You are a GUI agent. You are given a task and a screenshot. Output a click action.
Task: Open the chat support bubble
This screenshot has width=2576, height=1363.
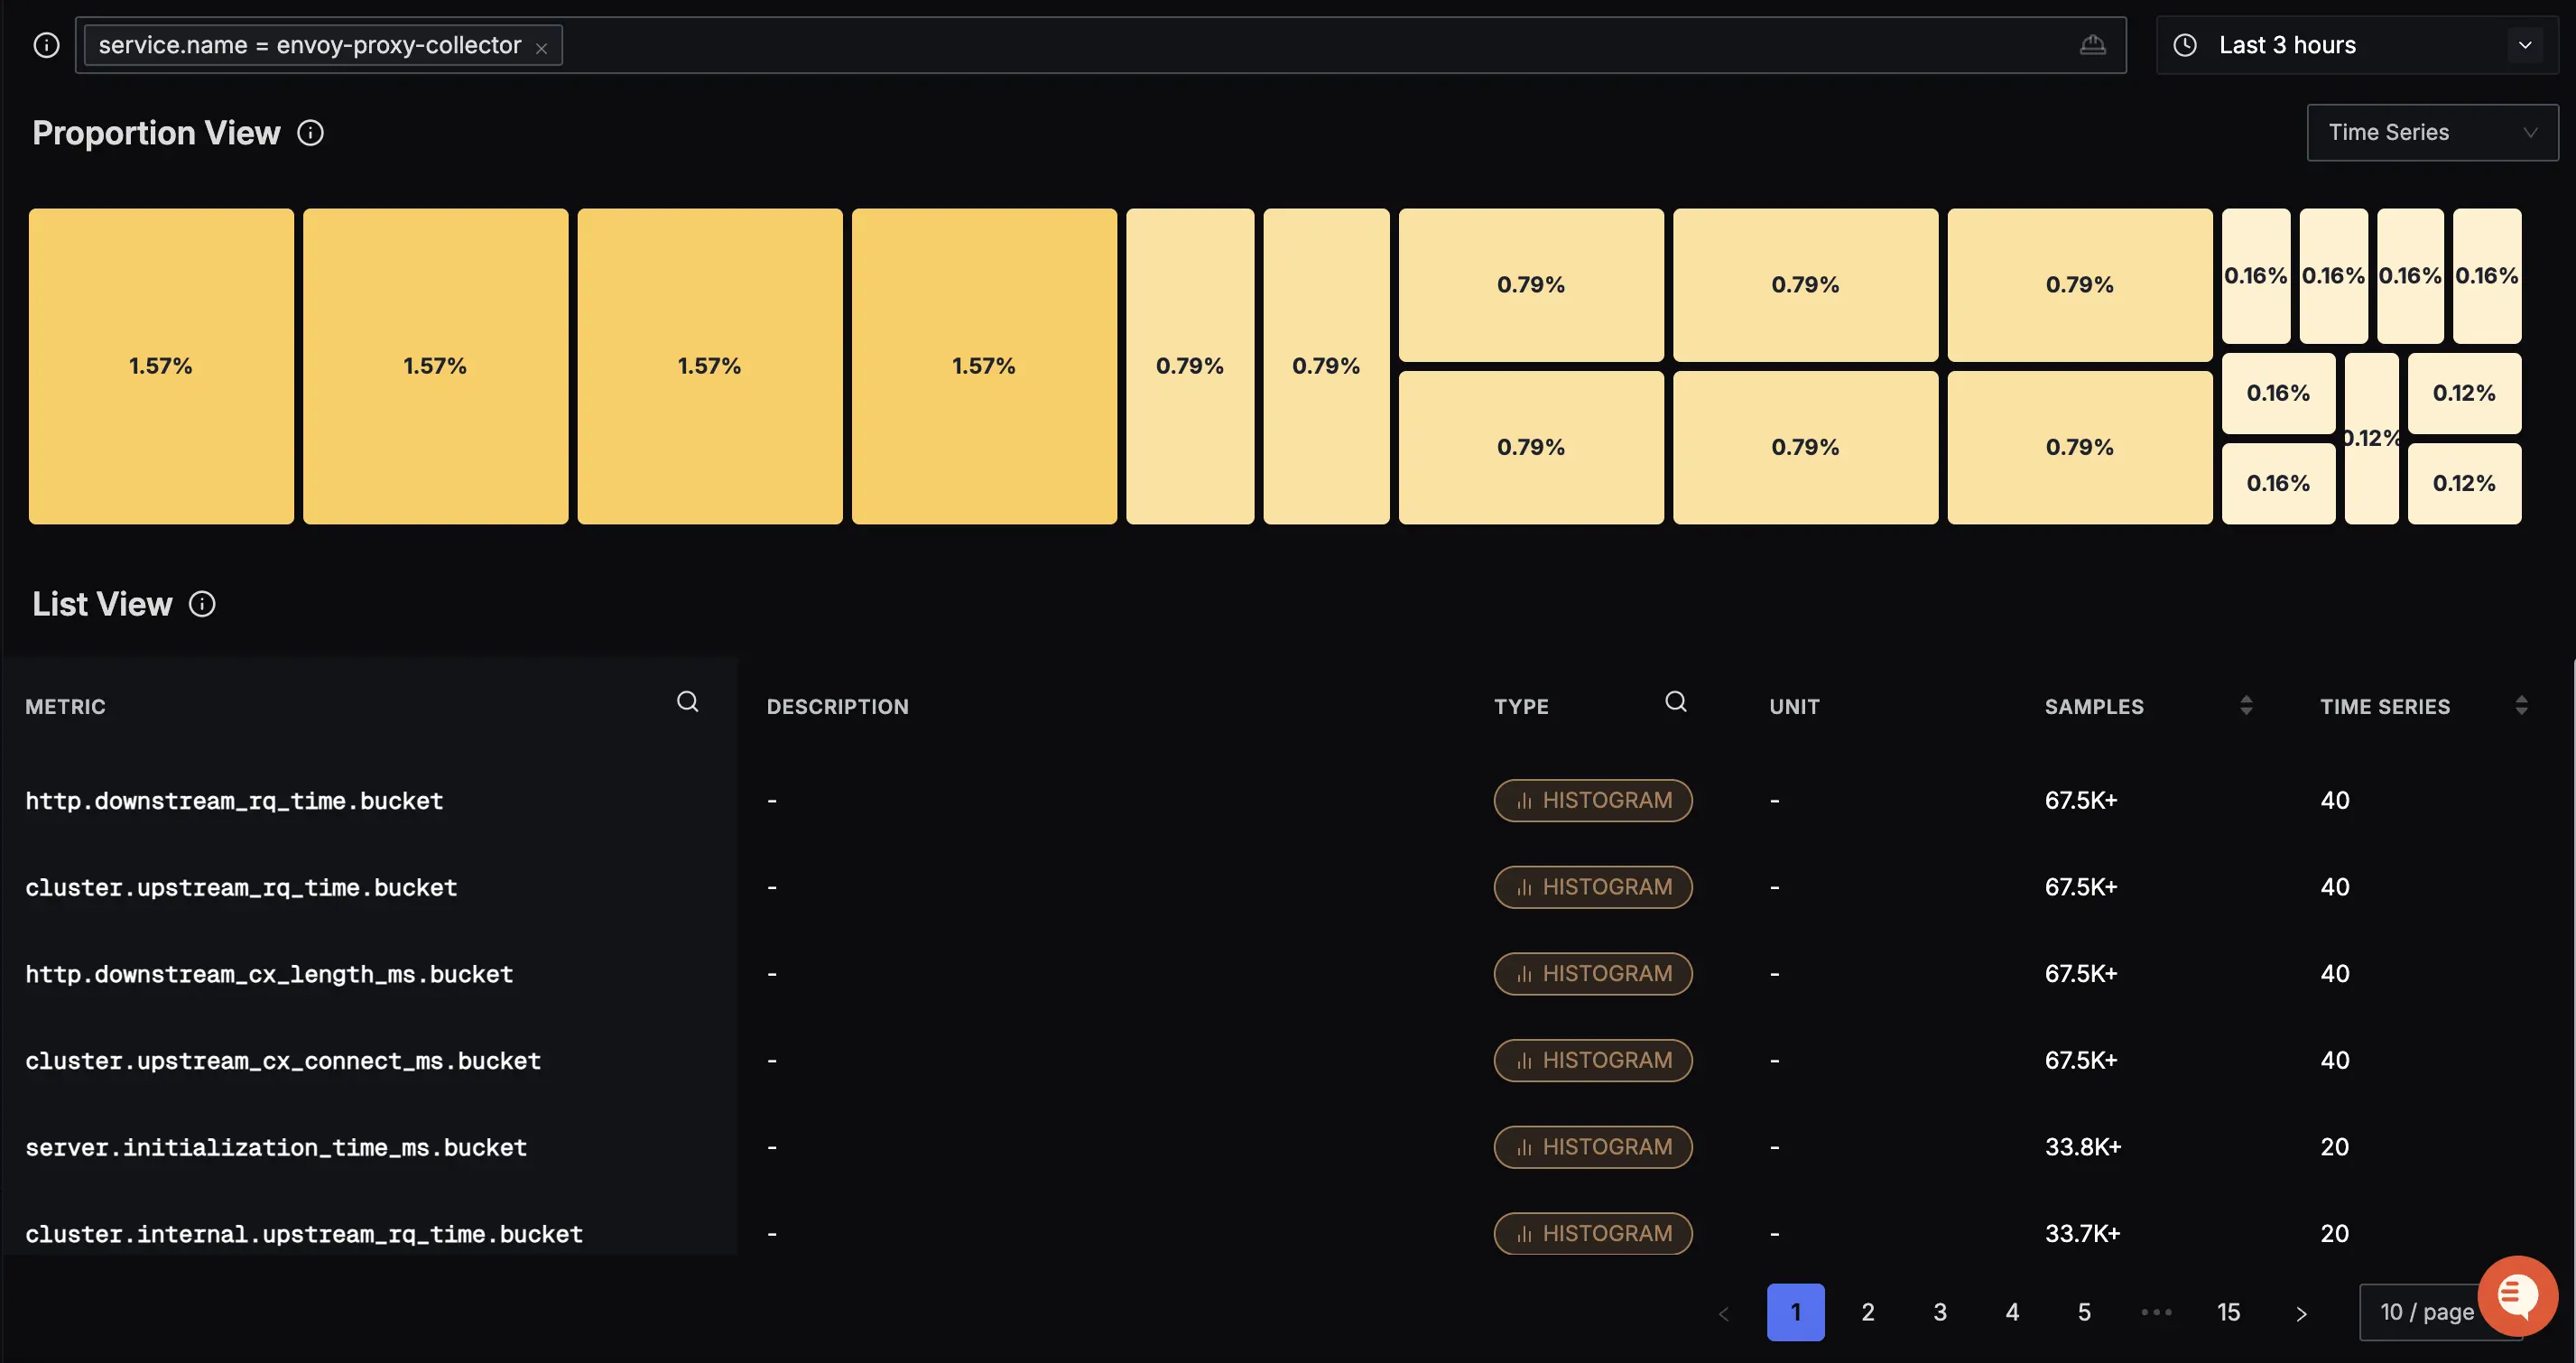(2517, 1296)
